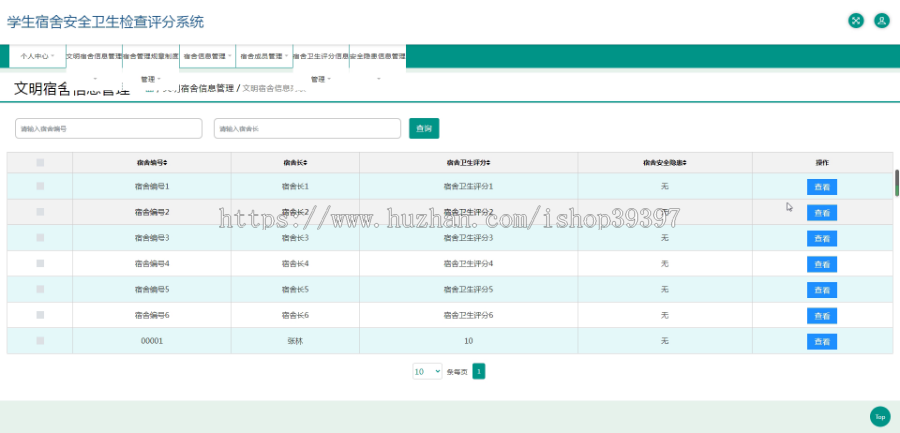Check the row for 宿舍编号1

point(40,186)
